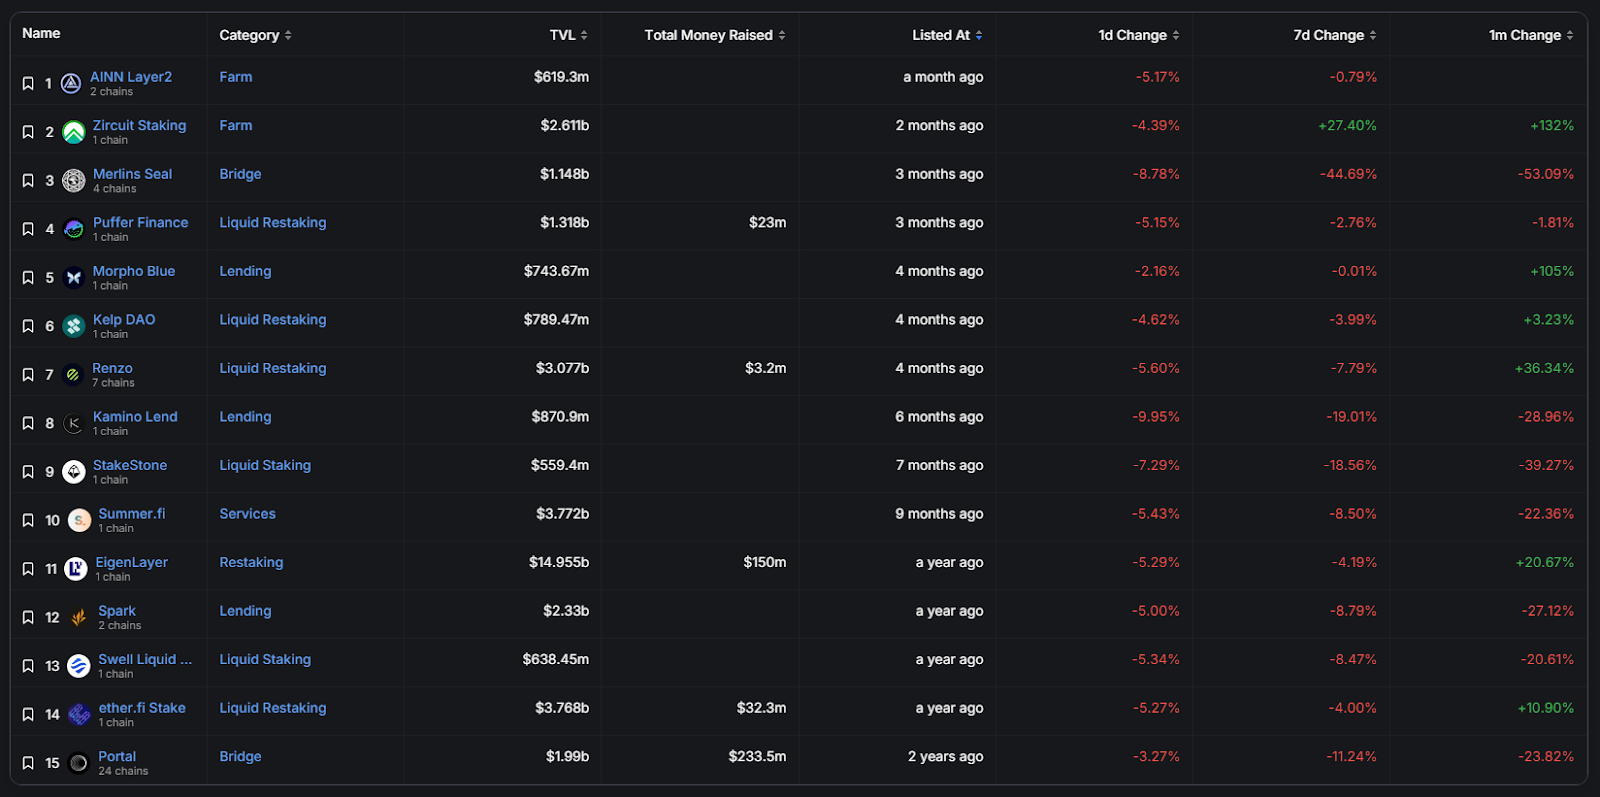Bookmark the Zircuit Staking row
Viewport: 1600px width, 797px height.
pos(28,132)
